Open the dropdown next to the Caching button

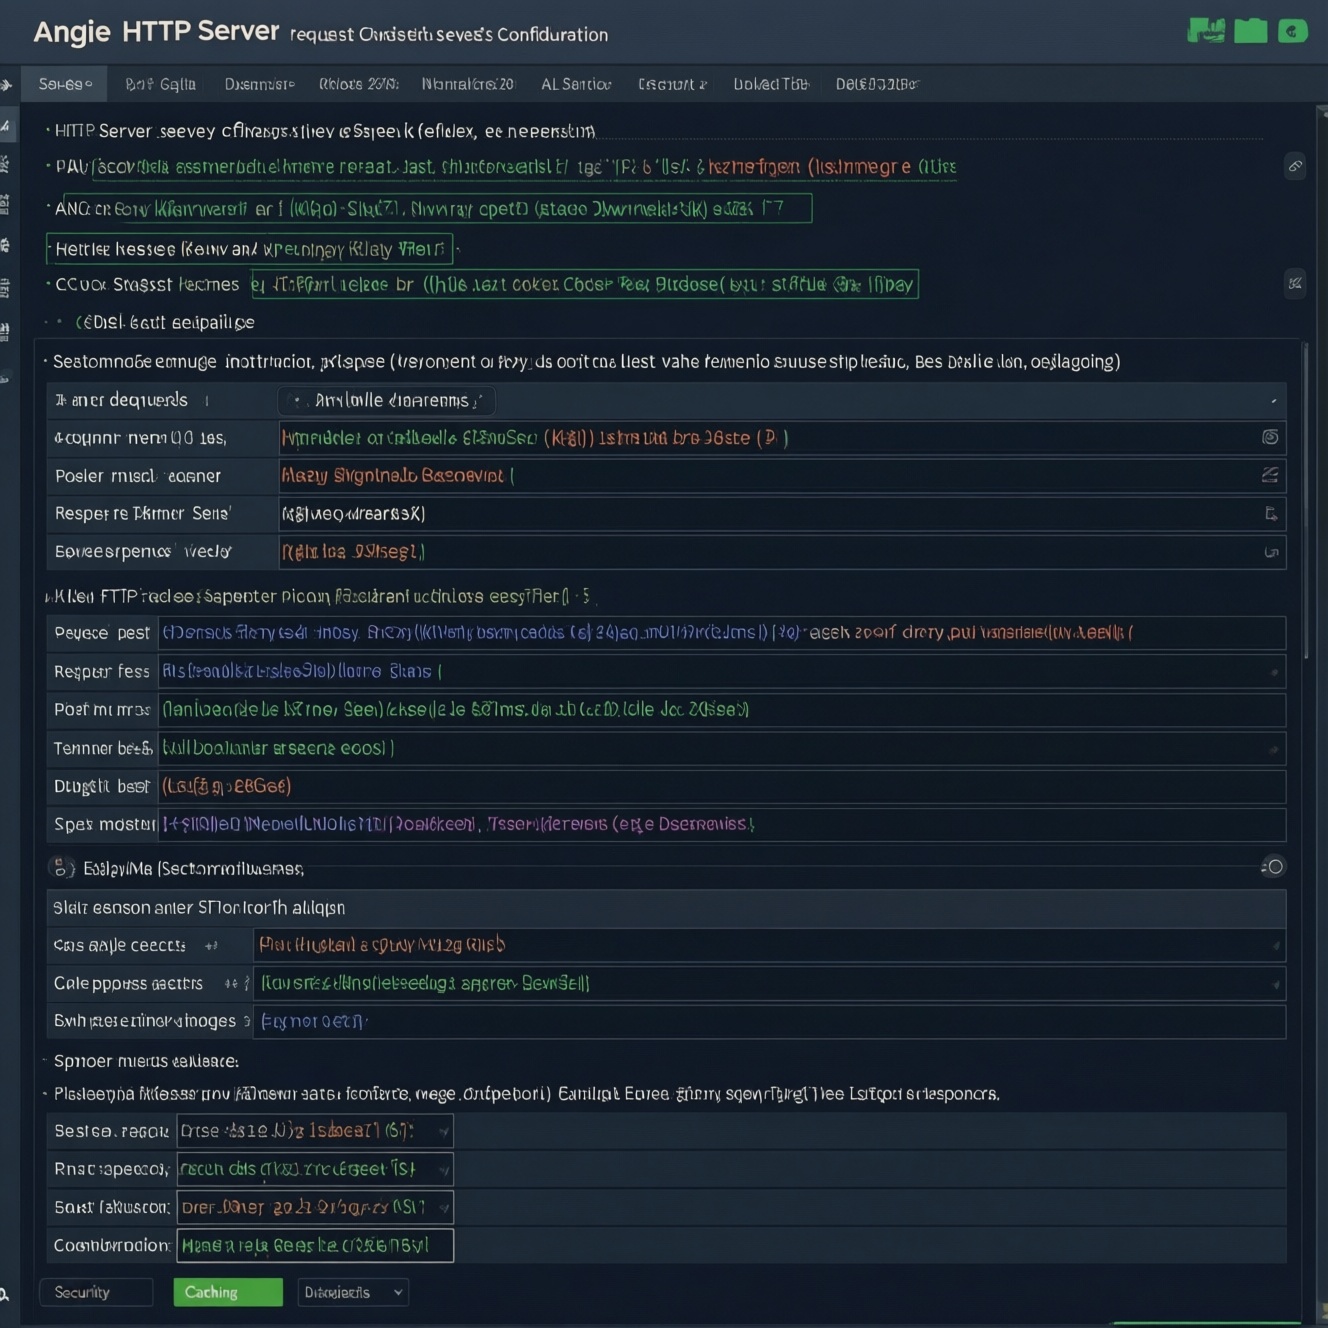353,1292
